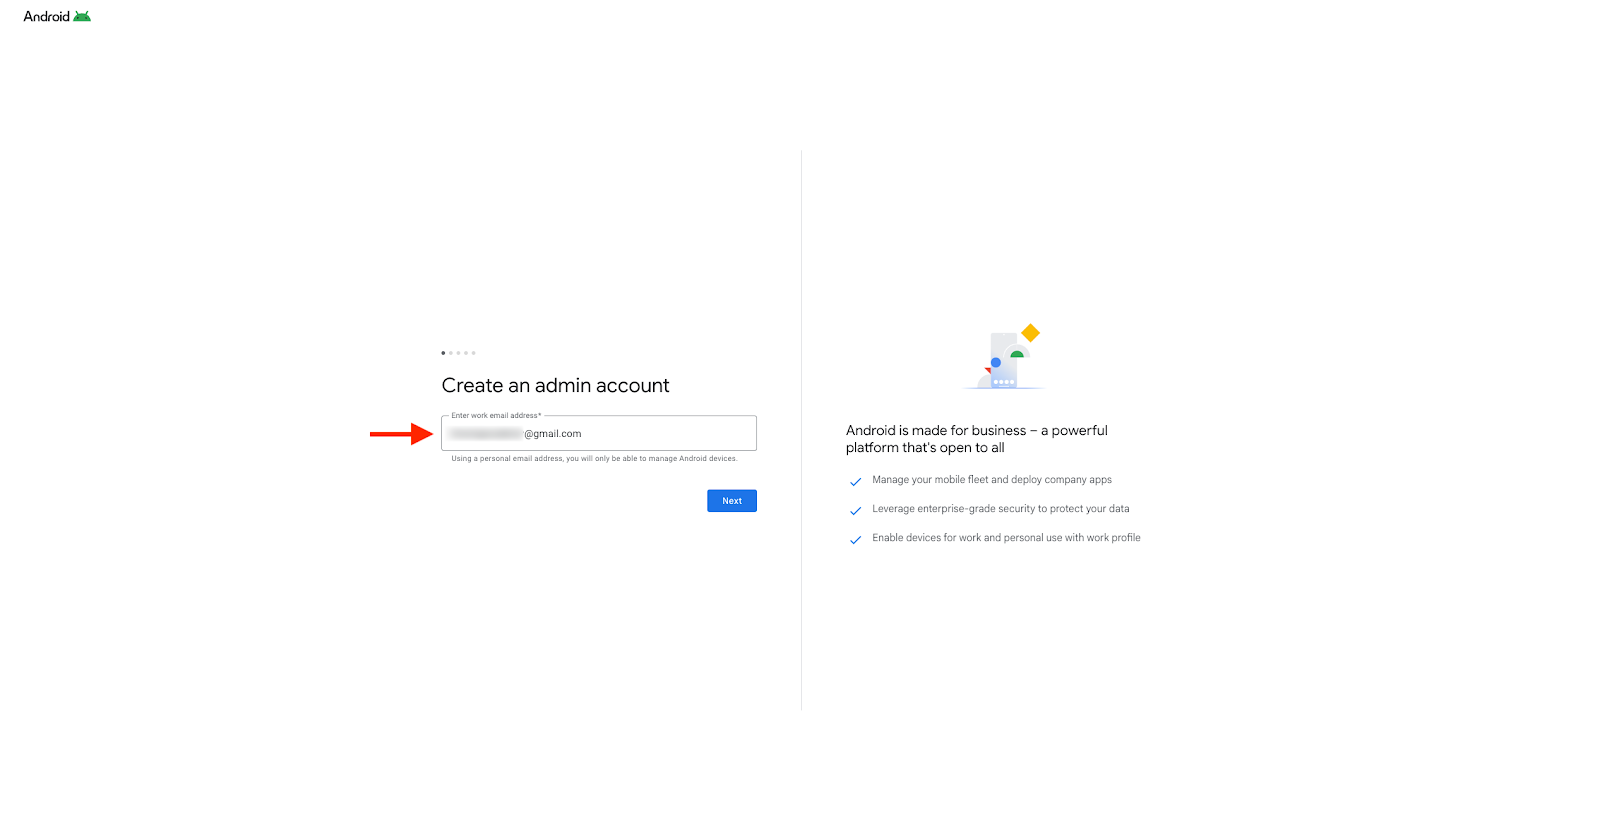1600x826 pixels.
Task: Click checkmark beside Manage your mobile fleet
Action: 856,481
